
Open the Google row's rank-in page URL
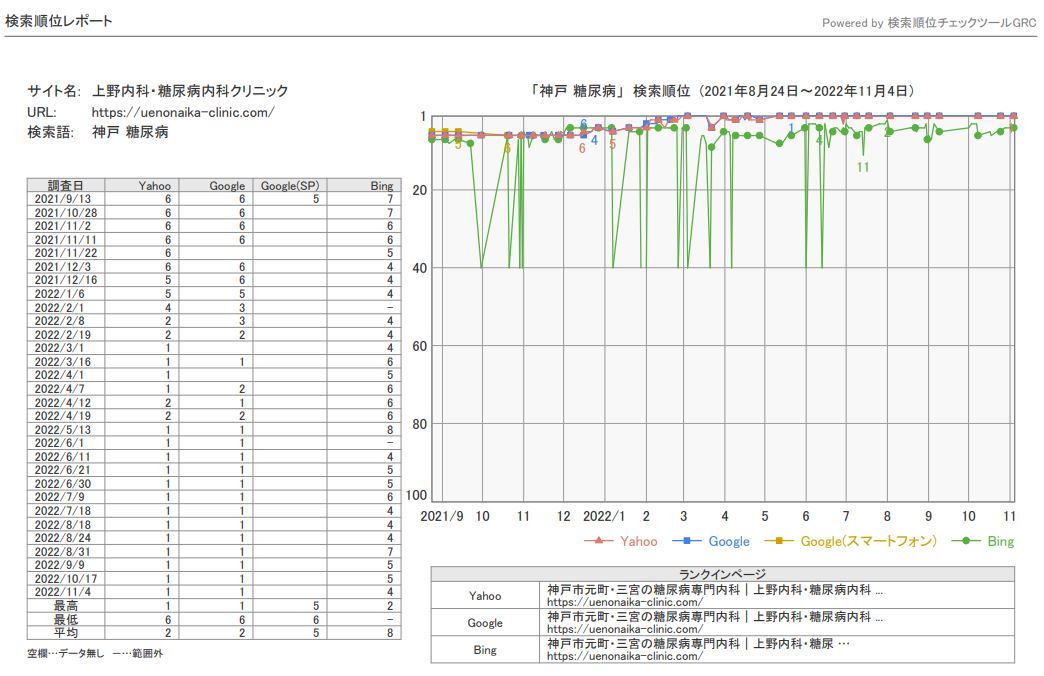pos(625,629)
